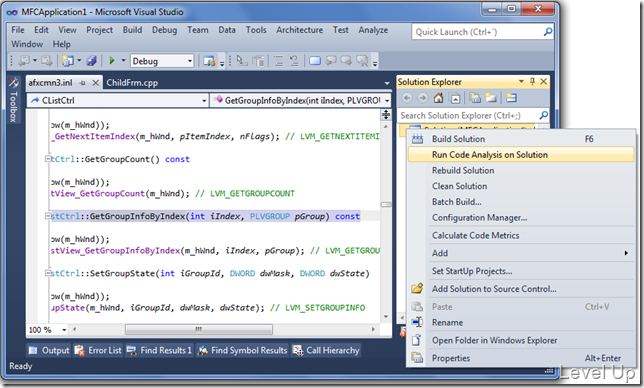Open the GetGroupInfoByIndex member dropdown

(x=387, y=101)
